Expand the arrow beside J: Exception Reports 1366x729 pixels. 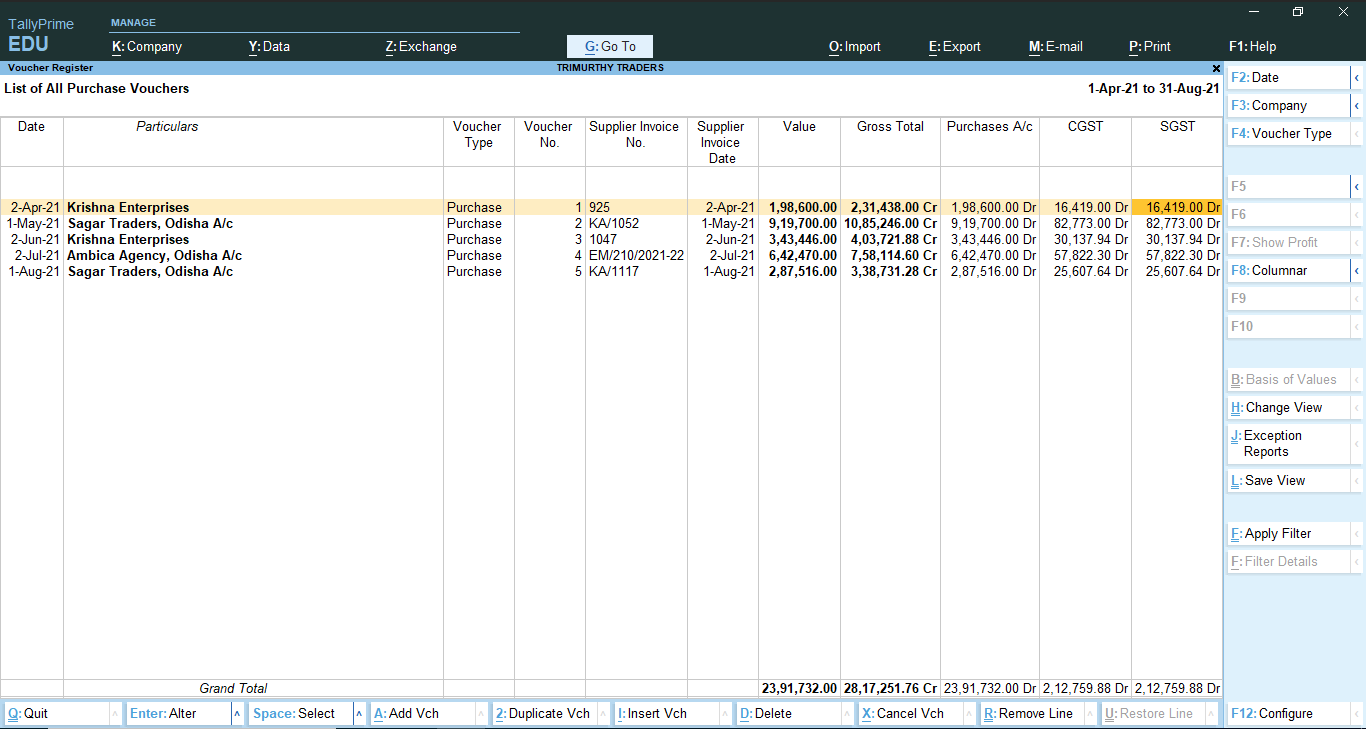point(1357,443)
